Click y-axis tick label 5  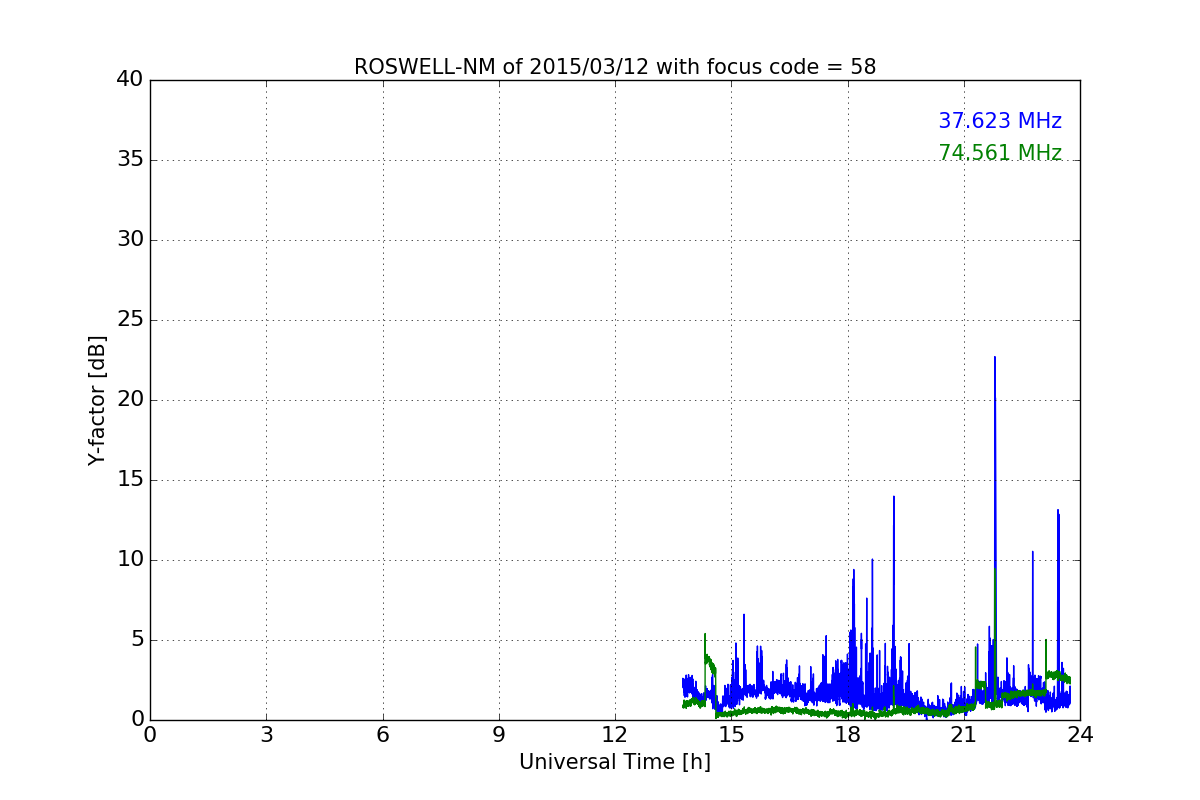[x=137, y=640]
